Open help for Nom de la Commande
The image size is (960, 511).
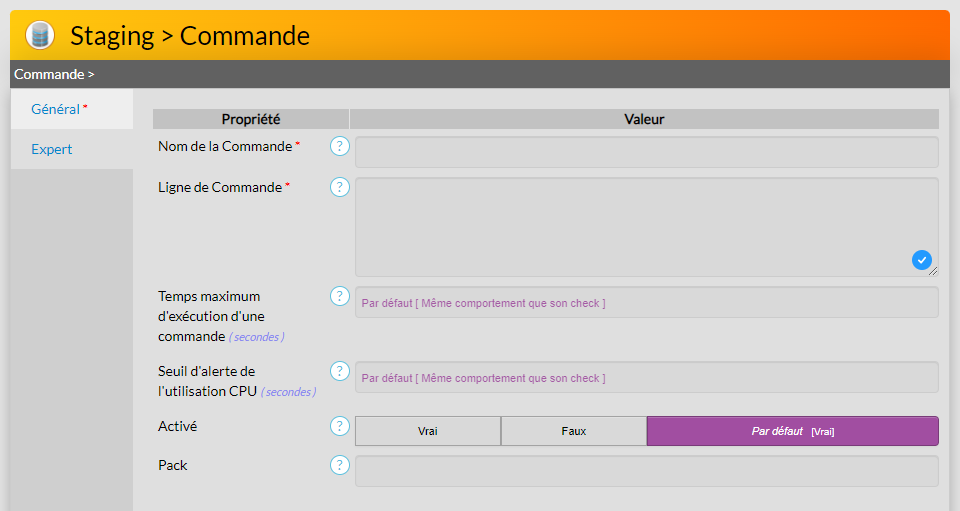[340, 147]
